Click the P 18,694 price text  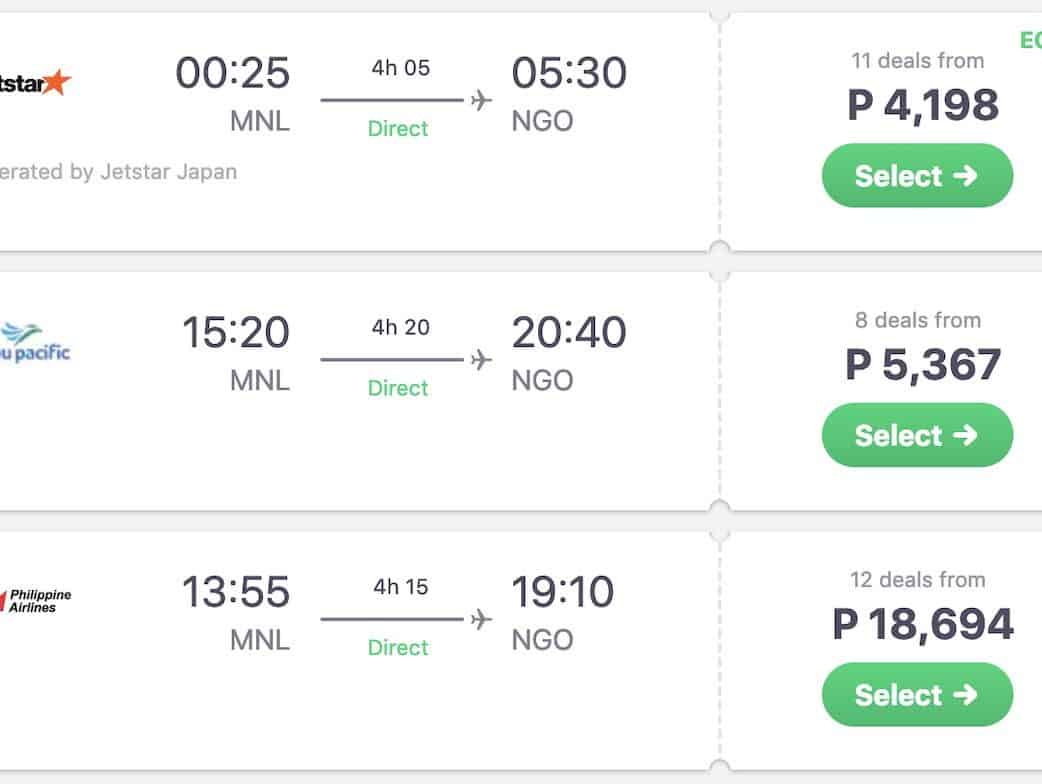pyautogui.click(x=923, y=624)
